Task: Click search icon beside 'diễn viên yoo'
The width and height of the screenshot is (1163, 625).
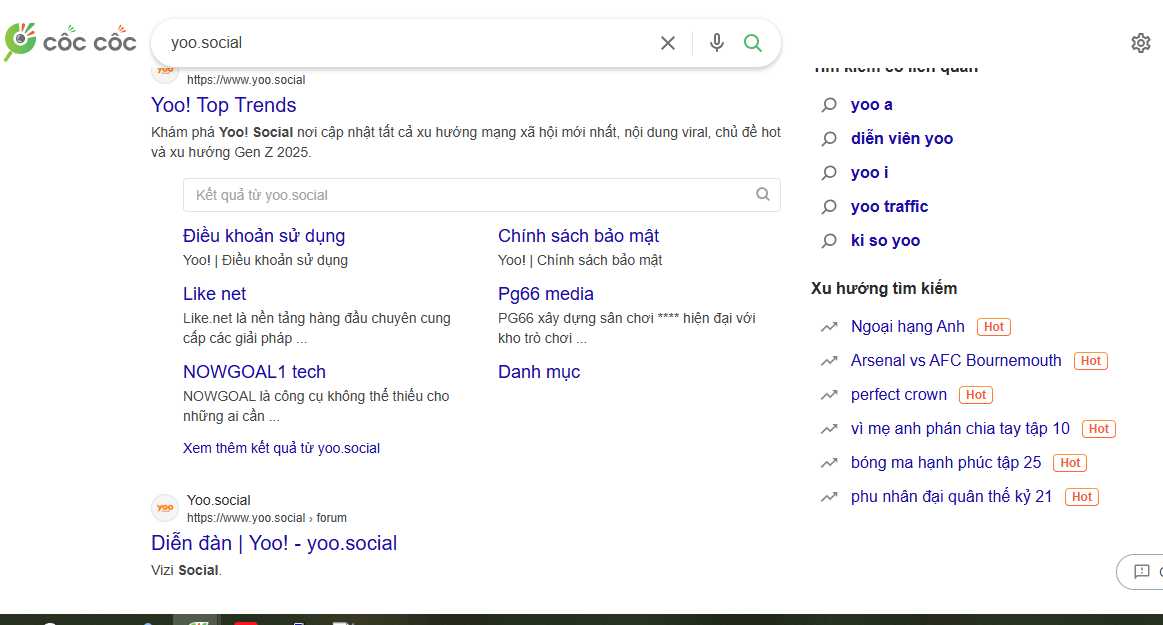Action: pyautogui.click(x=829, y=139)
